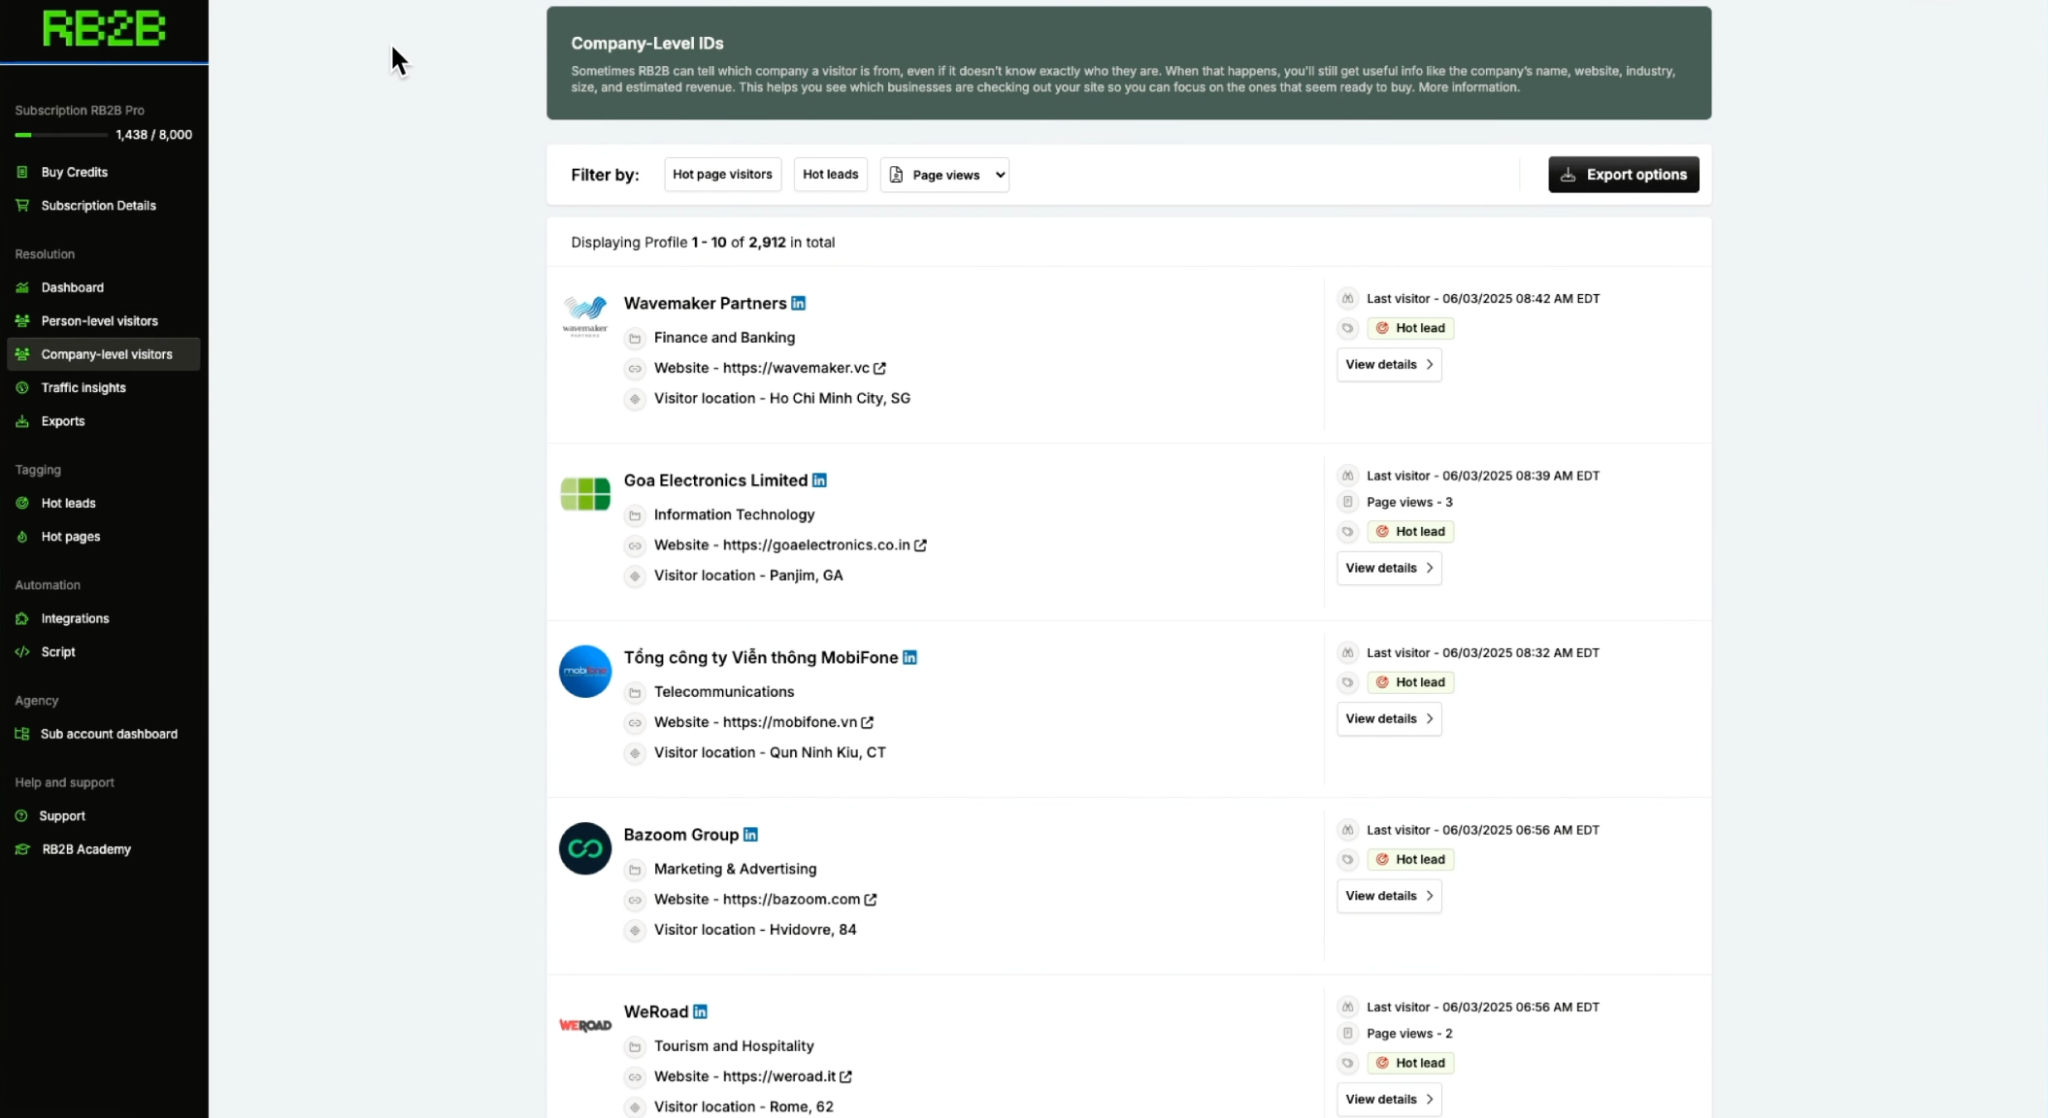Click Tổng công ty Viễn thông MobiFone name

761,657
